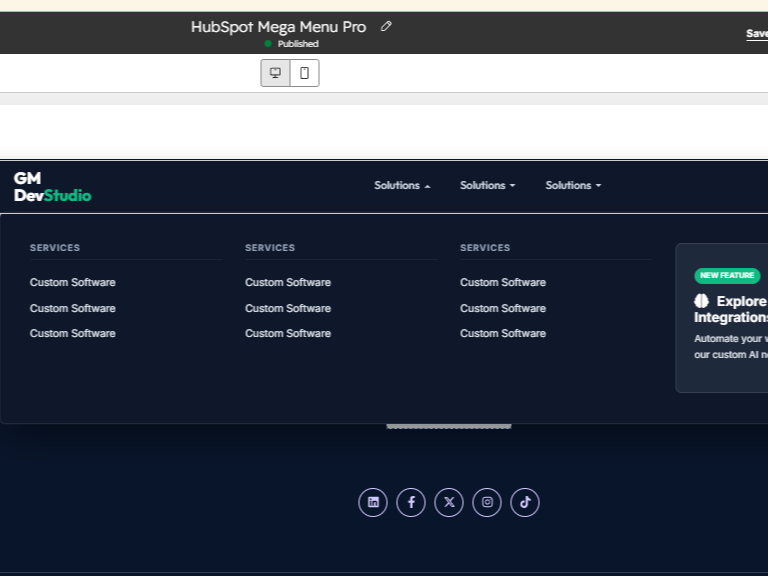This screenshot has width=768, height=576.
Task: Expand the third Solutions dropdown
Action: pyautogui.click(x=574, y=186)
